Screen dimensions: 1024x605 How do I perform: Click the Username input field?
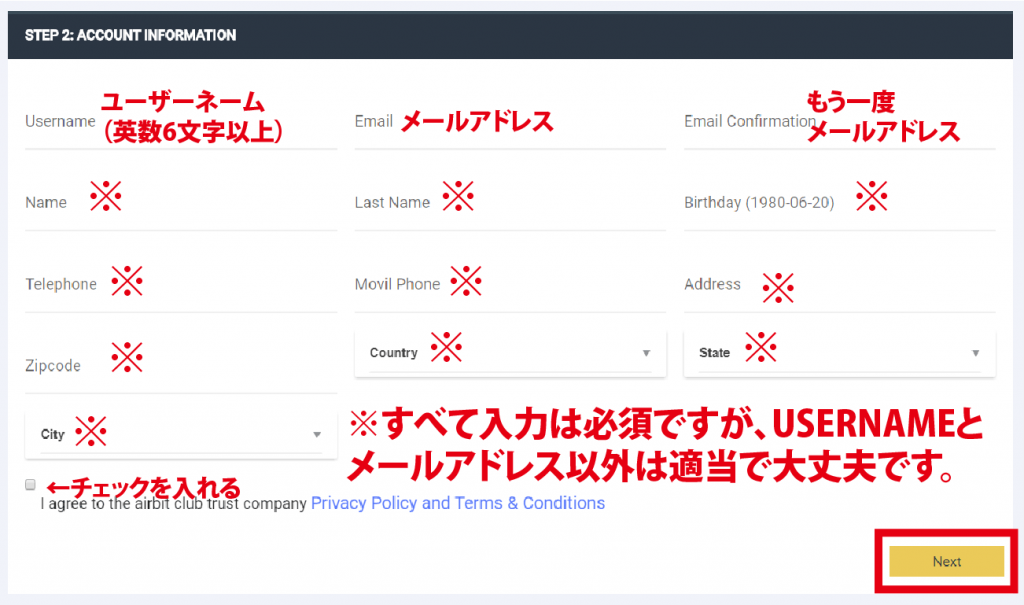click(181, 122)
